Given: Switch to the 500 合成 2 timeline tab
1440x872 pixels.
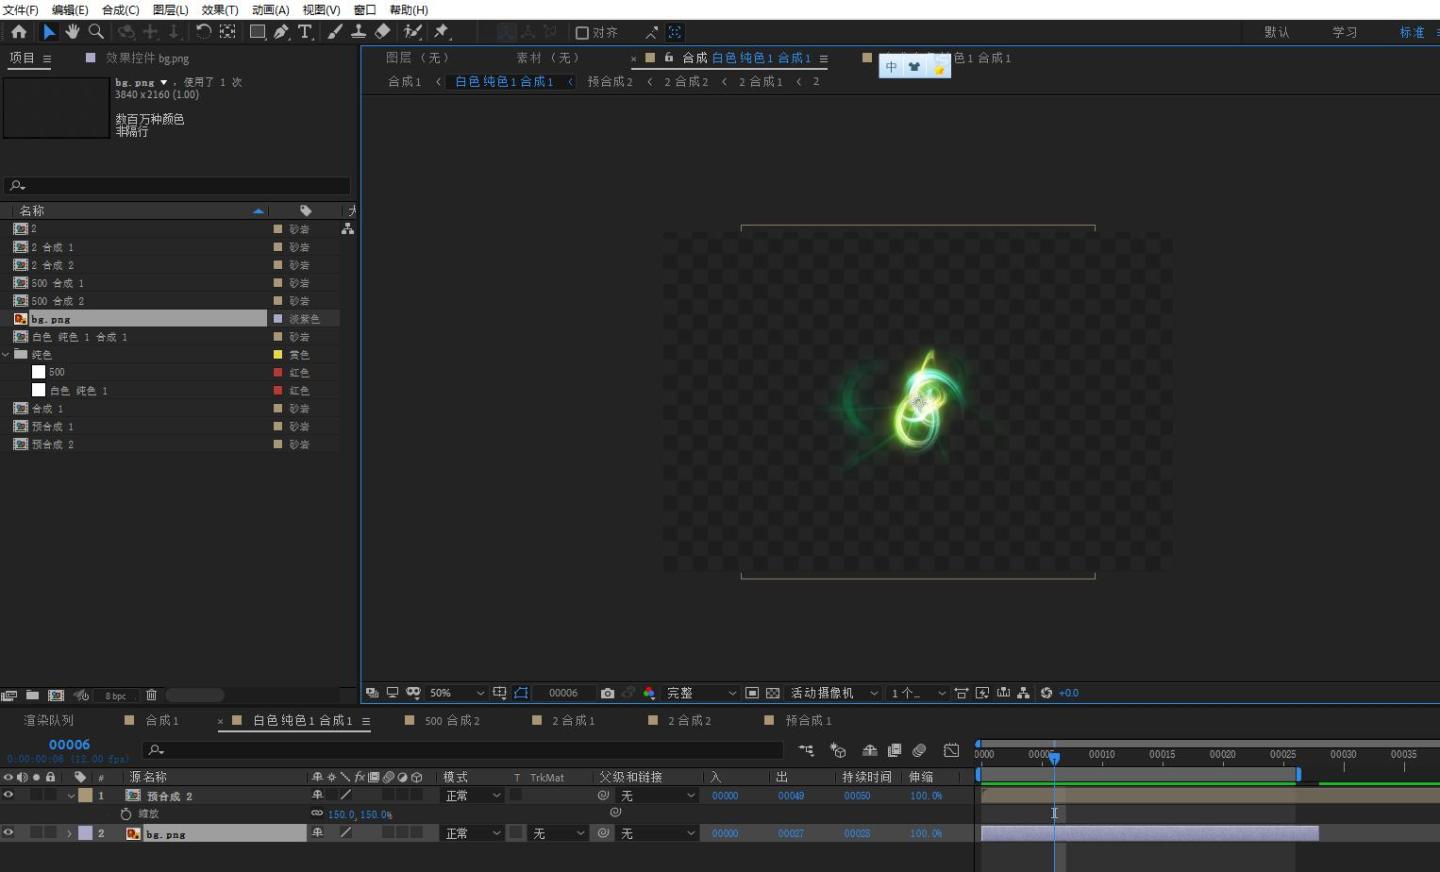Looking at the screenshot, I should tap(452, 720).
